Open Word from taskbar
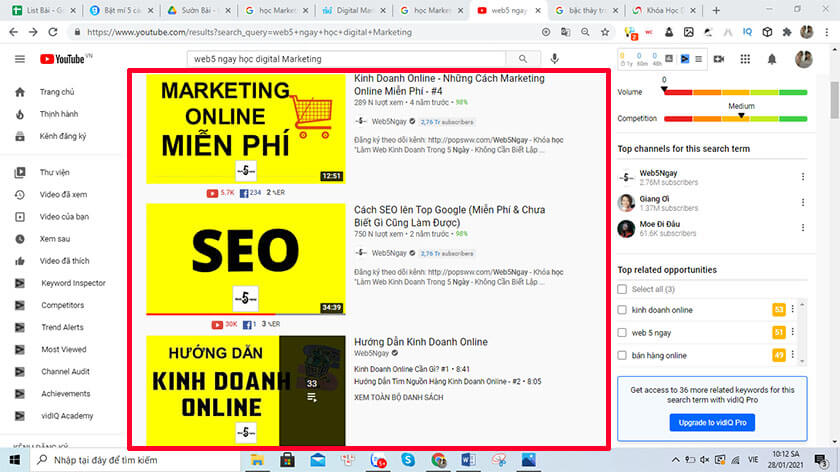 (x=468, y=460)
